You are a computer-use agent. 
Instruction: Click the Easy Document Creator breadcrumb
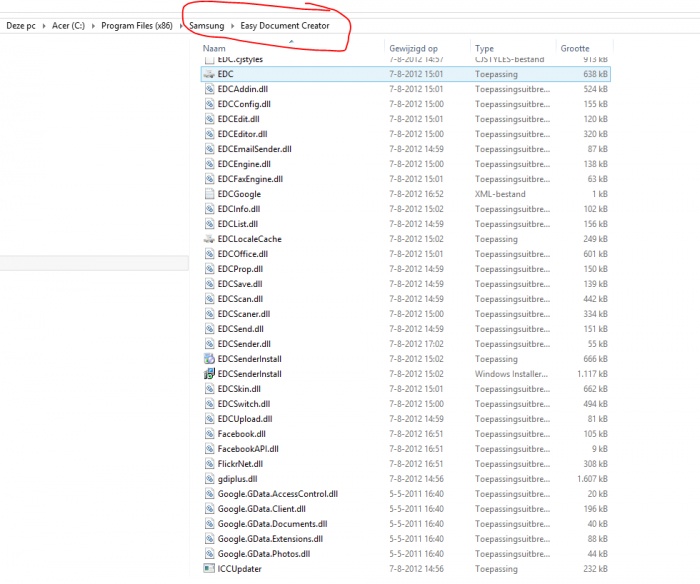(x=285, y=26)
